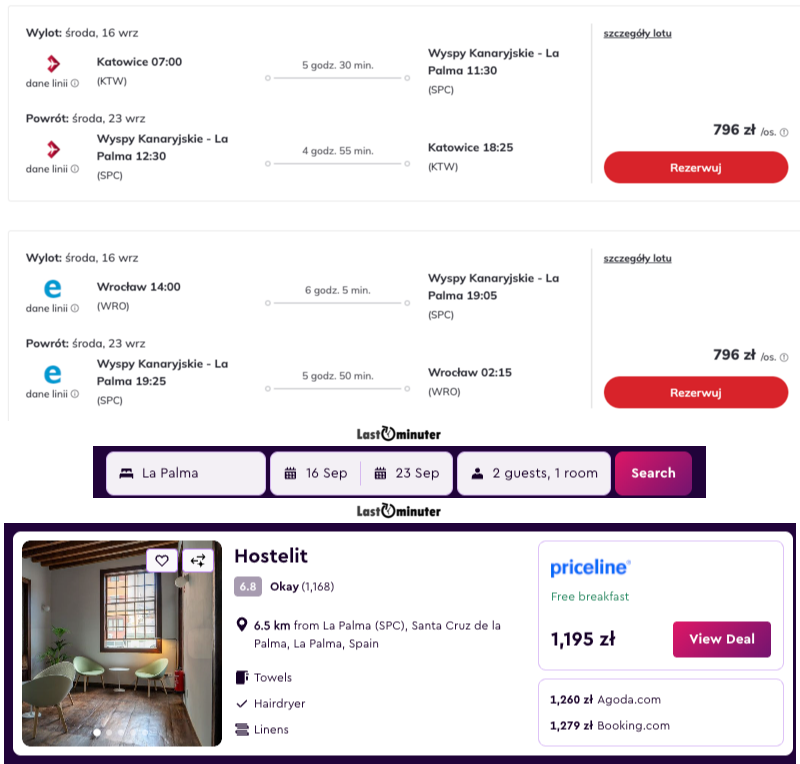Click View Deal for the Priceline offer
This screenshot has width=800, height=764.
[722, 639]
